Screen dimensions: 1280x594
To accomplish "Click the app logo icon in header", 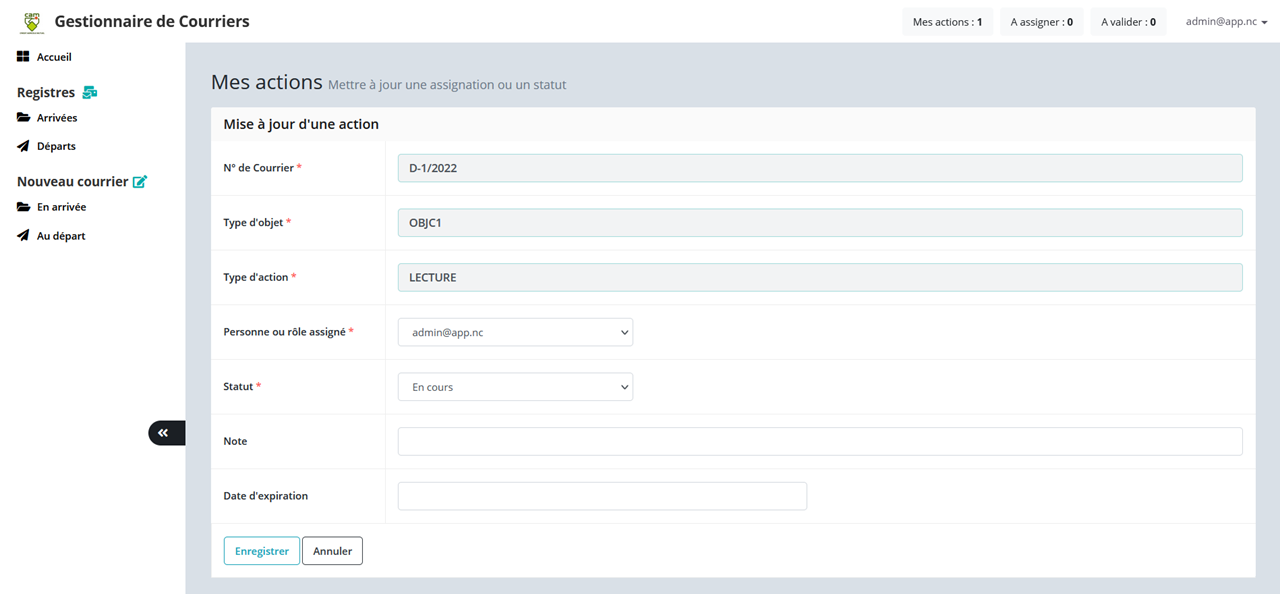I will (x=33, y=21).
